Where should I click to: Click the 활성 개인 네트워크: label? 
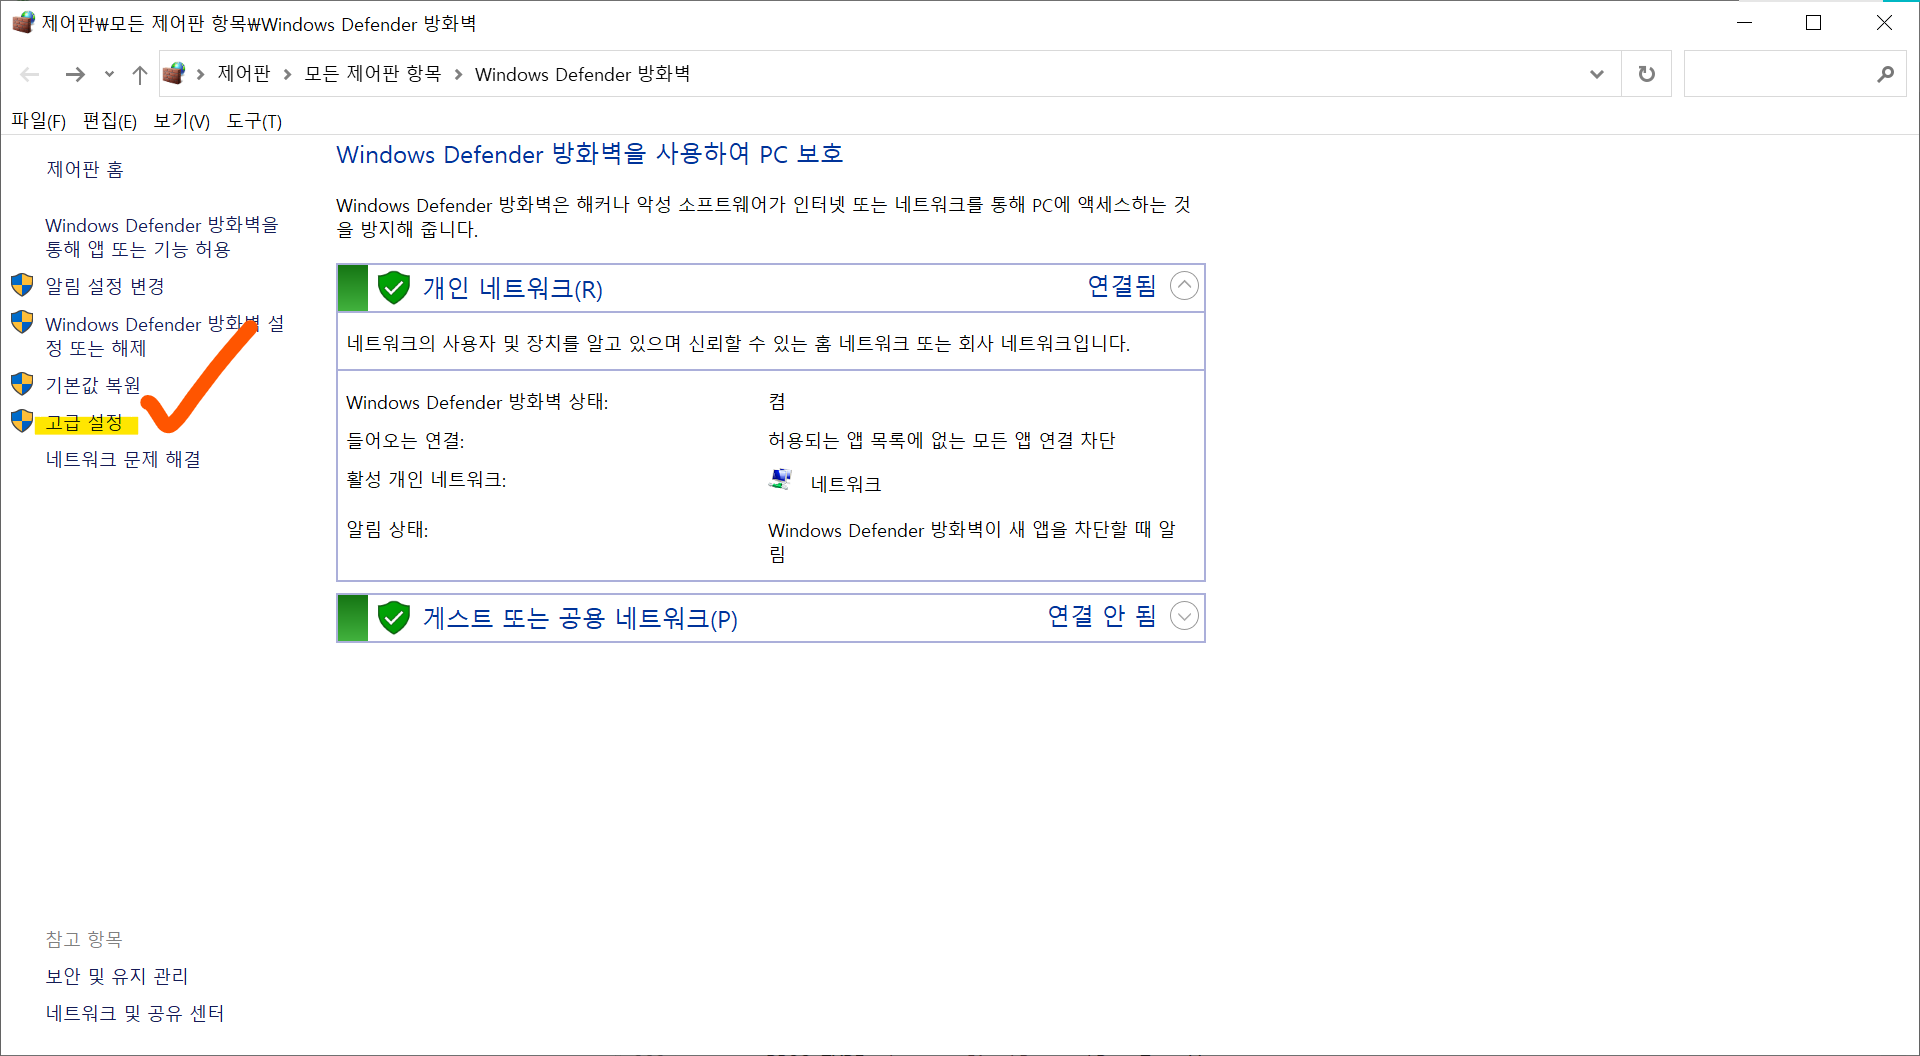click(426, 479)
